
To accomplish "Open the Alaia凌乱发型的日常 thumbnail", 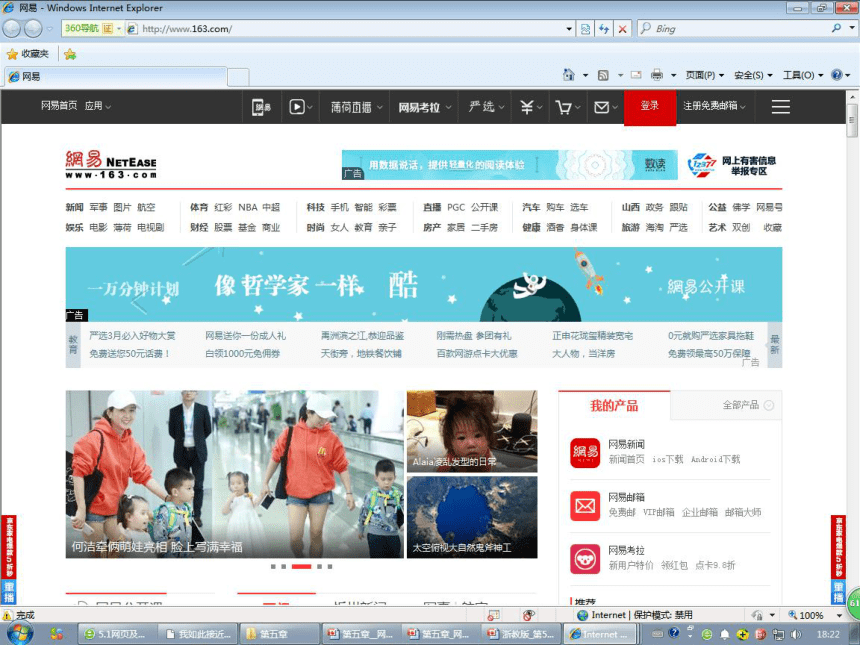I will (472, 431).
